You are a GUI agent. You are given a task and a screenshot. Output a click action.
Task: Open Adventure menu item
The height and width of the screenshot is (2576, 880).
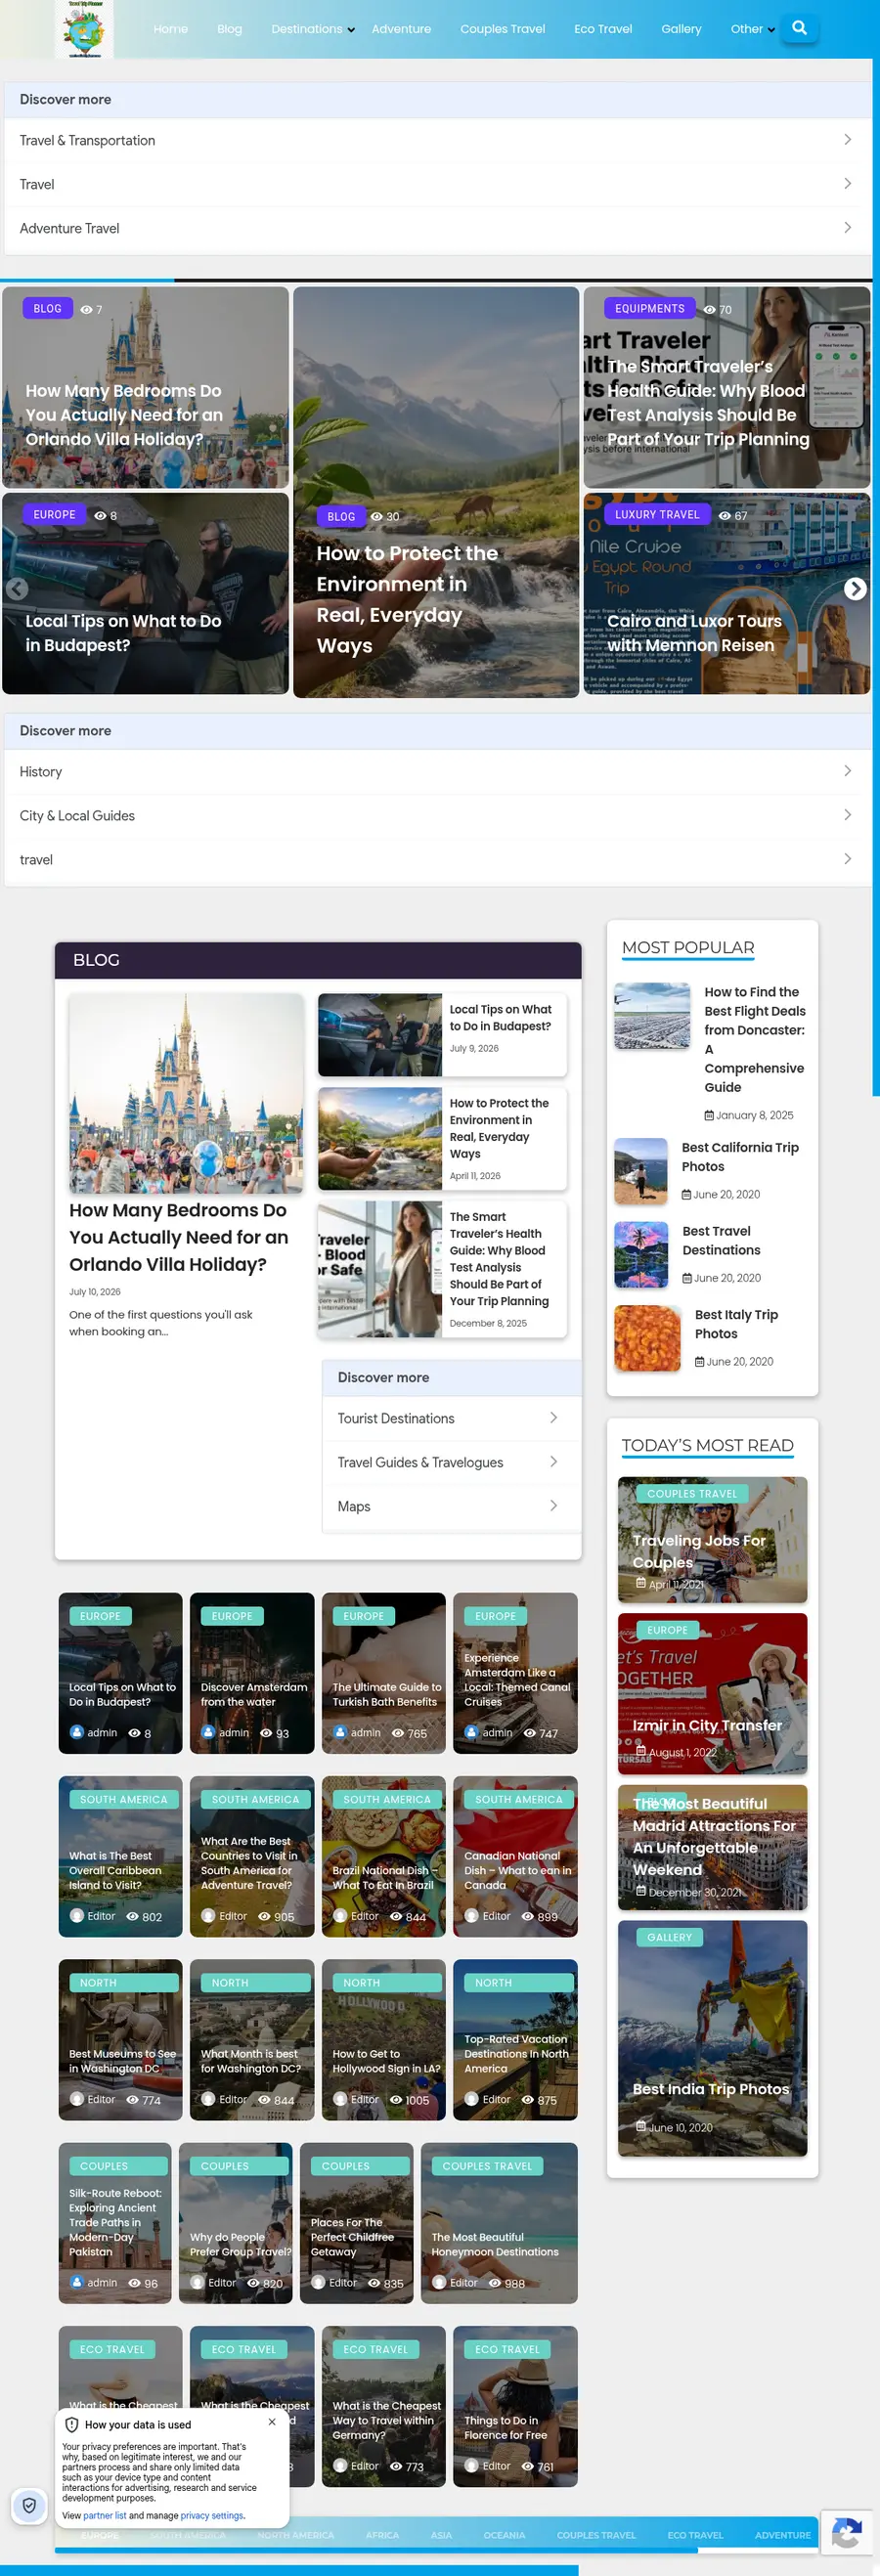pos(401,29)
